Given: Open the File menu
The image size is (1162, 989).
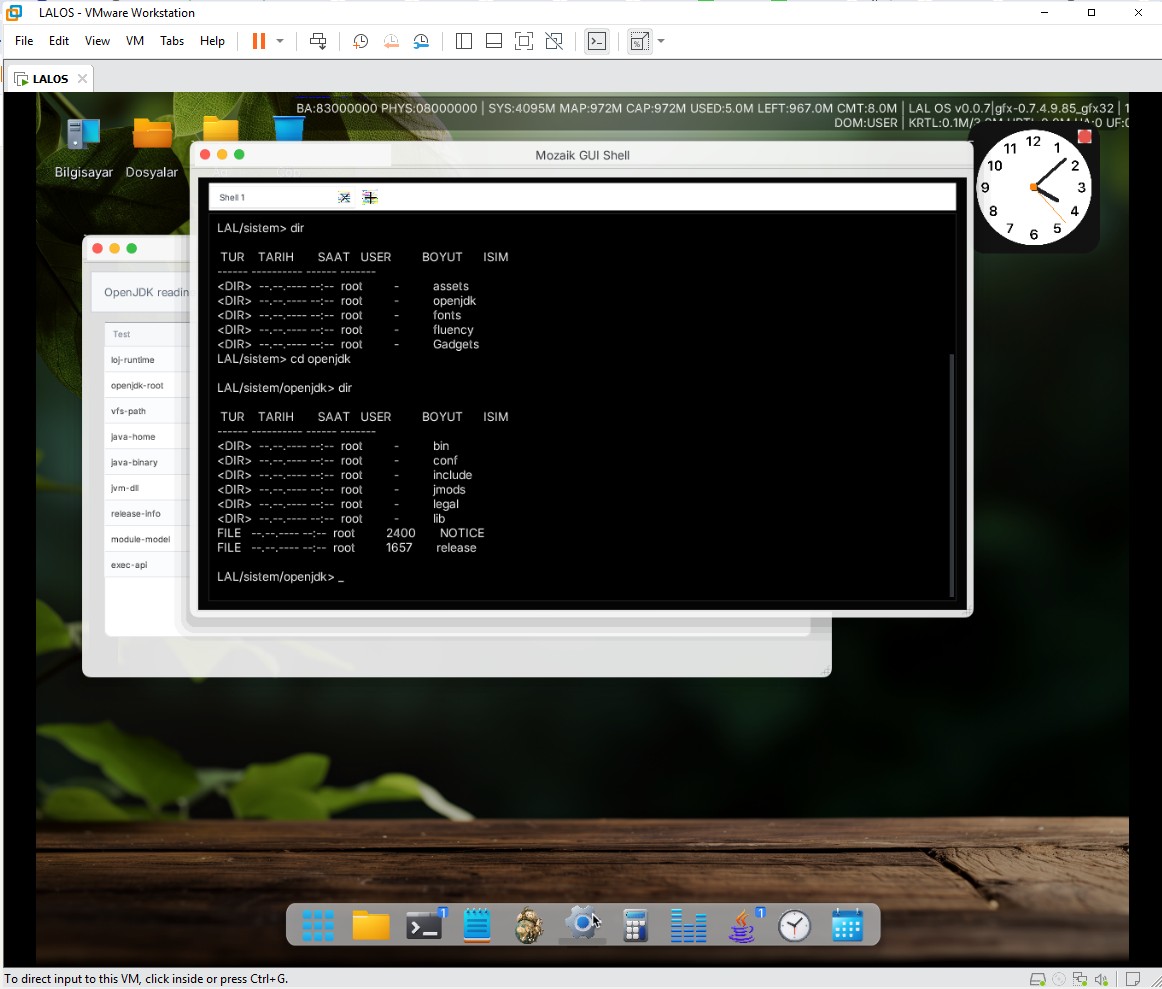Looking at the screenshot, I should pos(24,41).
